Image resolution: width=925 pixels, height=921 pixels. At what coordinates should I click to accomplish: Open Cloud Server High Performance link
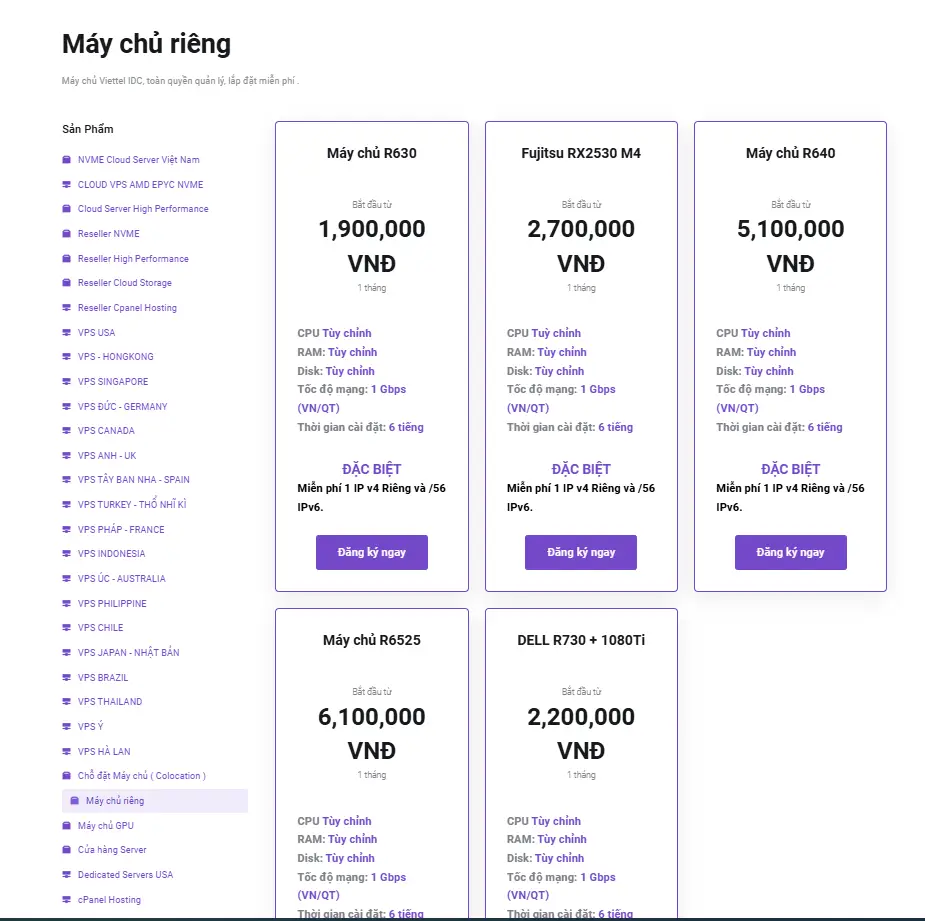pyautogui.click(x=143, y=209)
